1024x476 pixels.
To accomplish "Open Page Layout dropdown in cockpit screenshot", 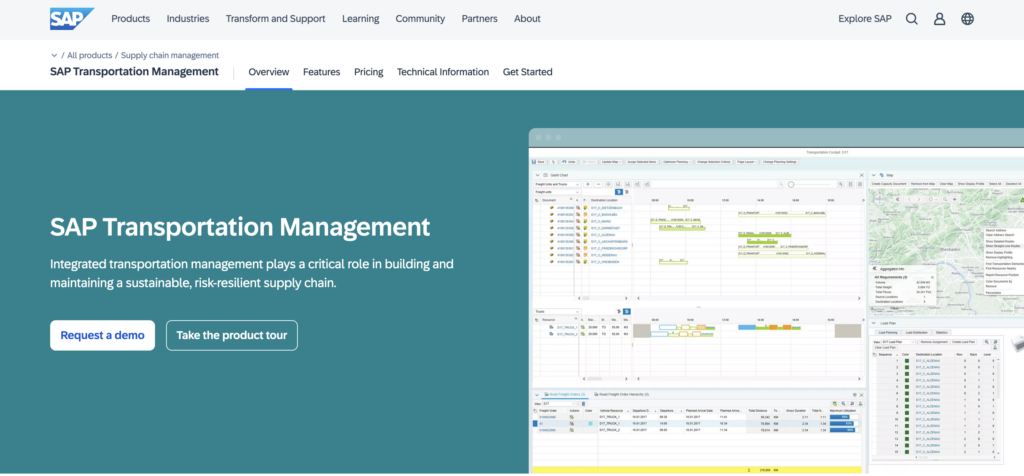I will click(746, 162).
